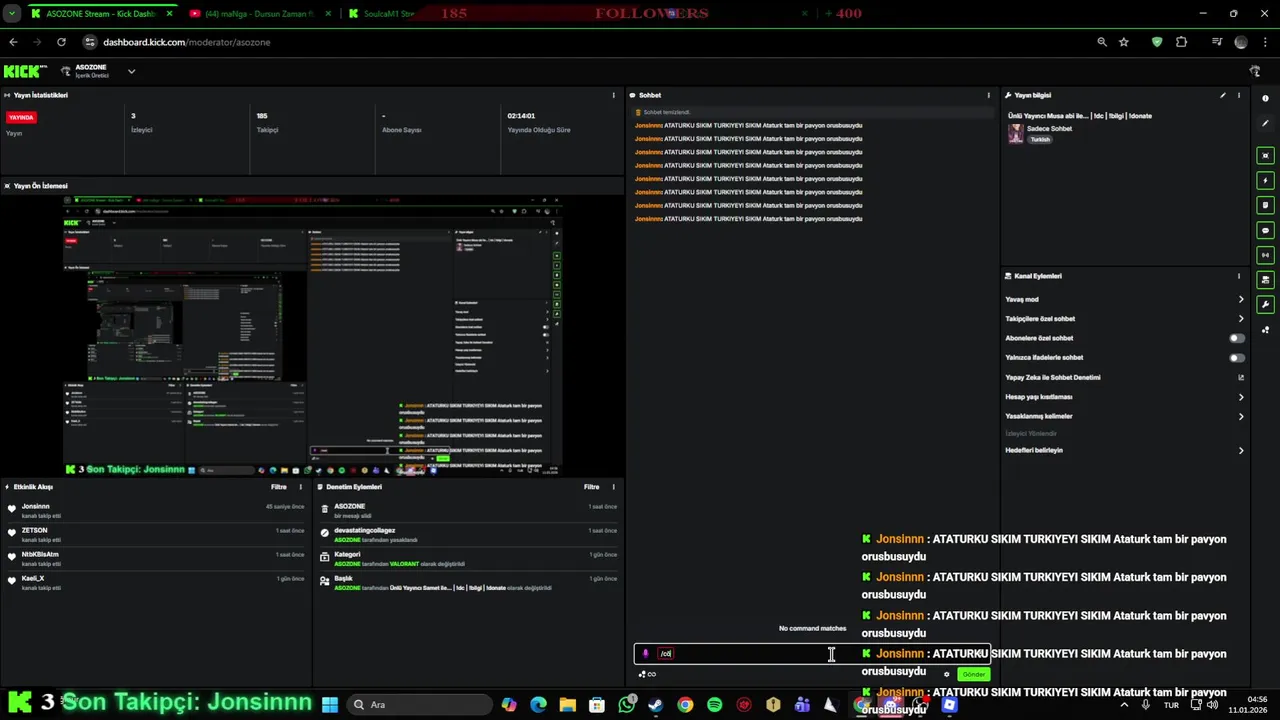Click the shield extension icon in toolbar
This screenshot has height=720, width=1280.
pos(1157,42)
